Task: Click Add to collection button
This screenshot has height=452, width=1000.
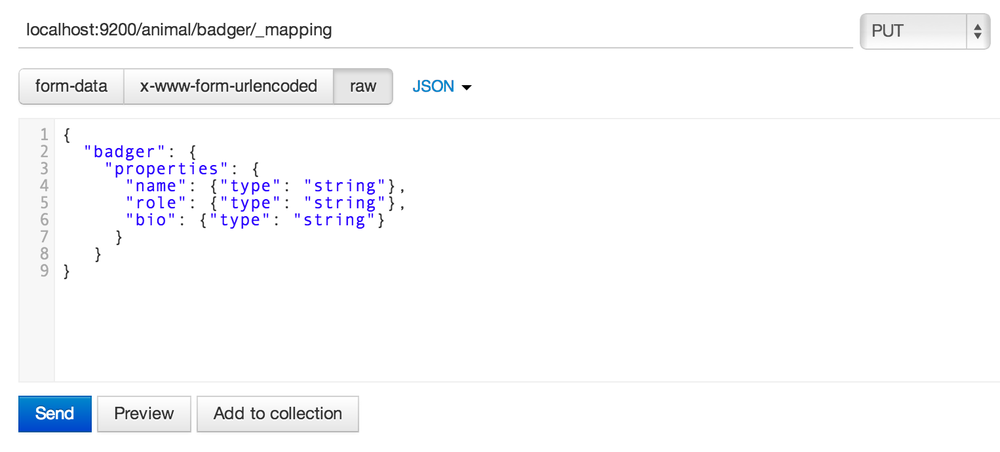Action: (x=277, y=414)
